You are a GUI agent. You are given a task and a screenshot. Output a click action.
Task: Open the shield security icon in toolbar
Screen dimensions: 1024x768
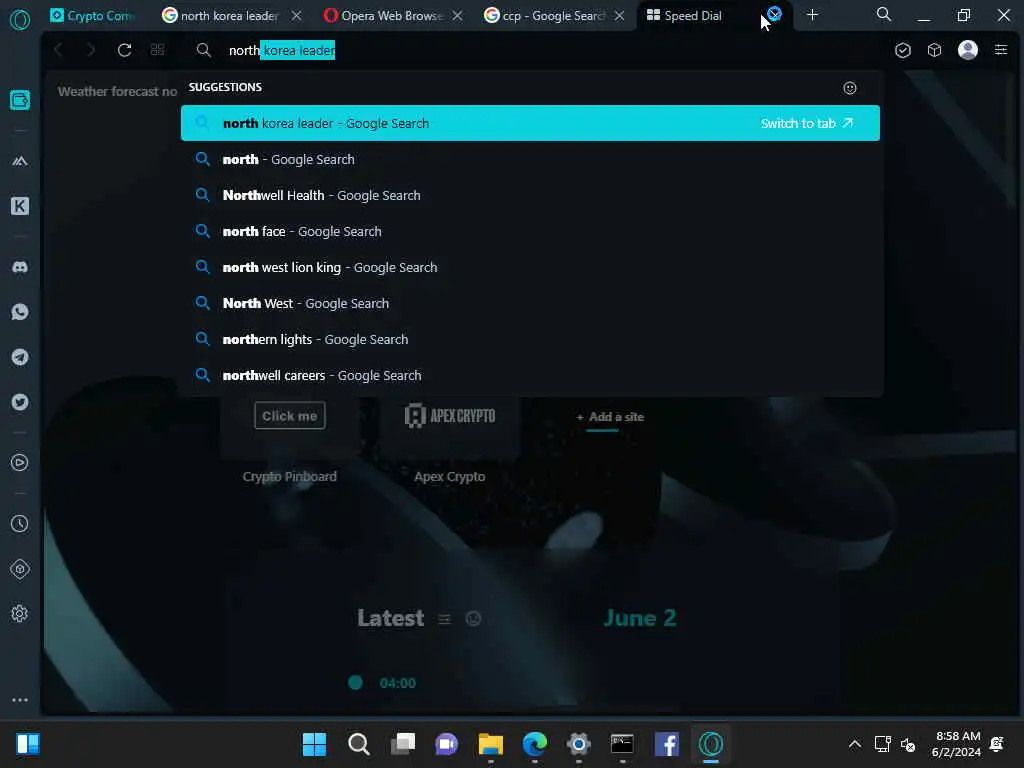pyautogui.click(x=903, y=50)
